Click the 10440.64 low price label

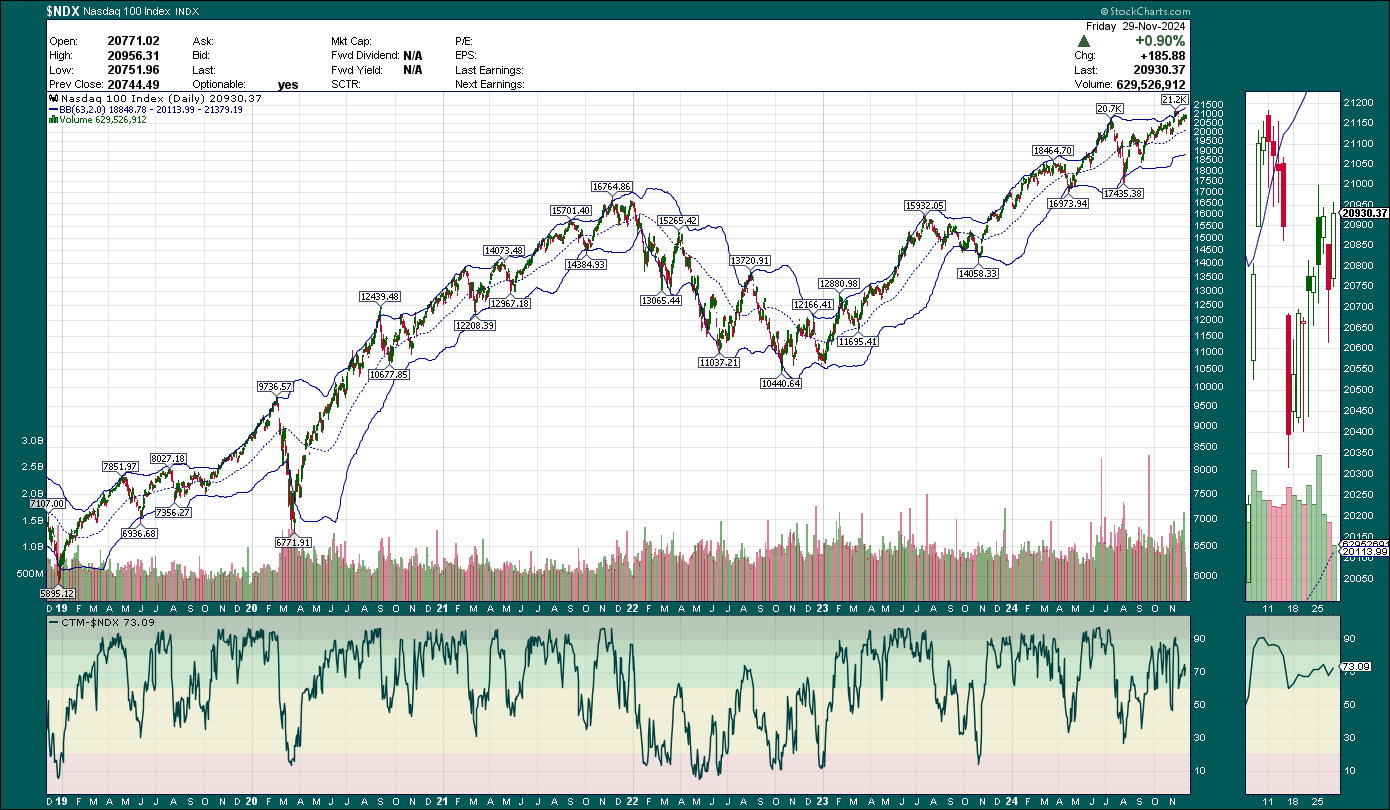point(781,384)
